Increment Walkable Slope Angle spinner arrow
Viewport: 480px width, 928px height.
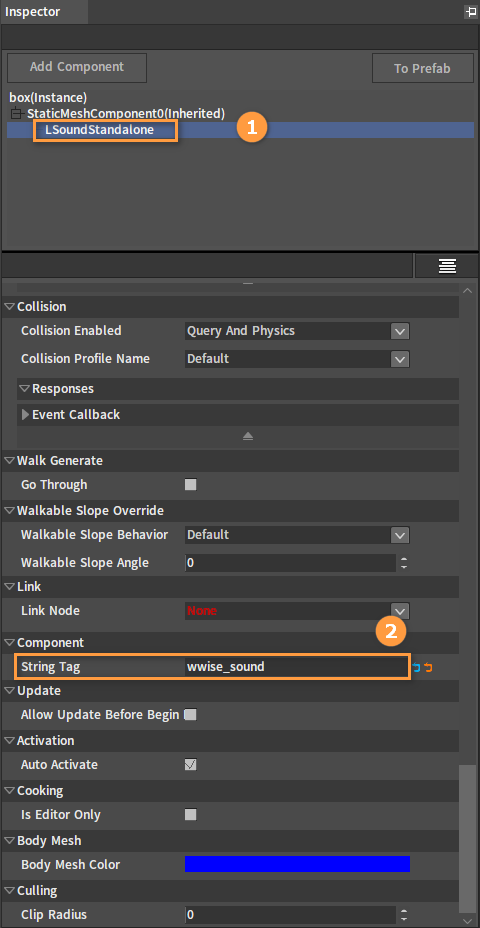pos(404,559)
